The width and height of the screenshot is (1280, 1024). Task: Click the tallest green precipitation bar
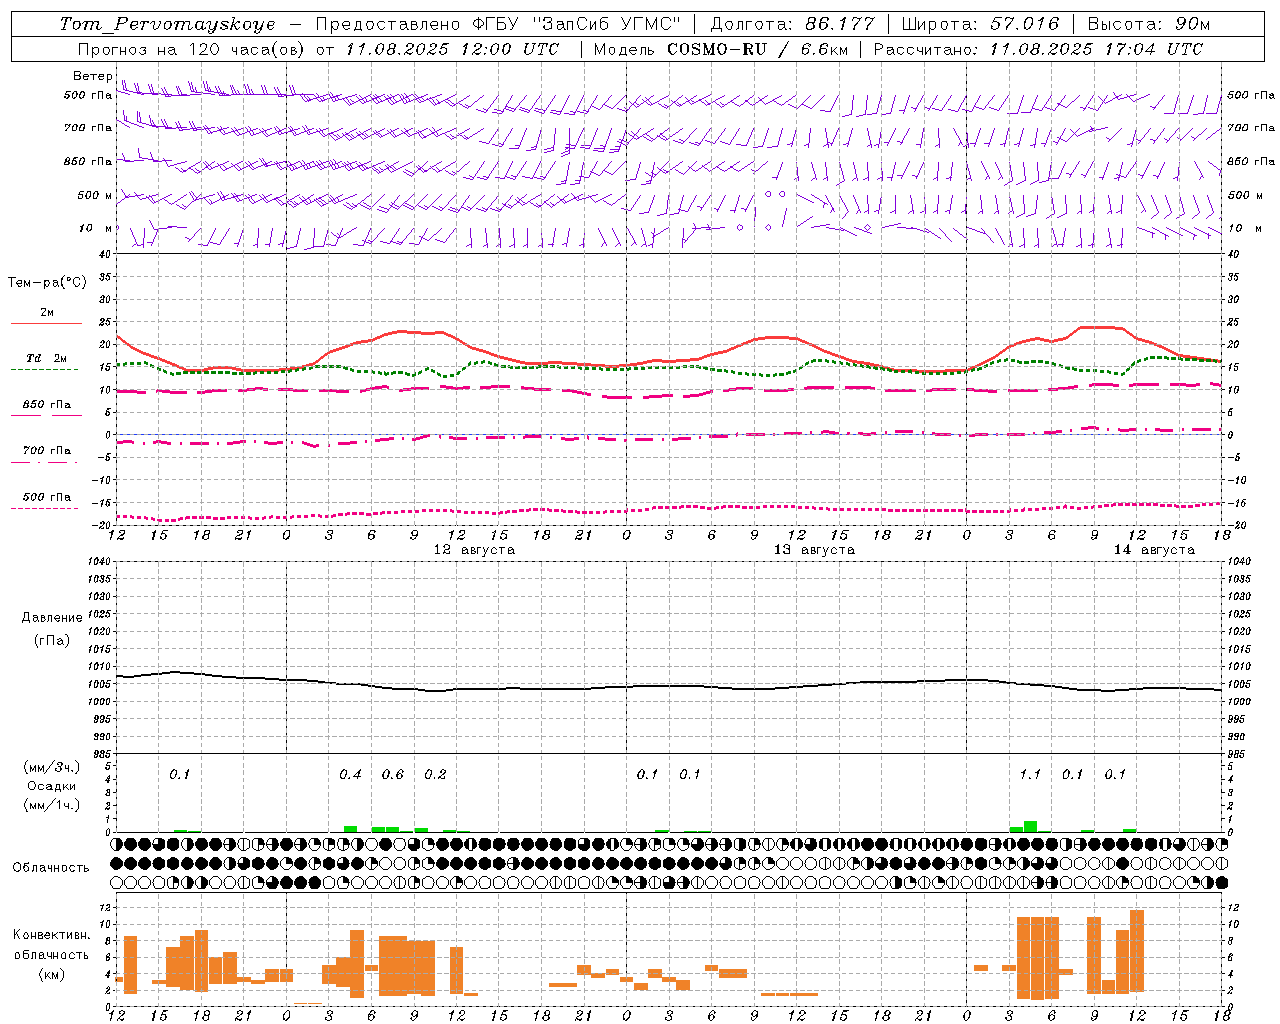[x=1030, y=826]
